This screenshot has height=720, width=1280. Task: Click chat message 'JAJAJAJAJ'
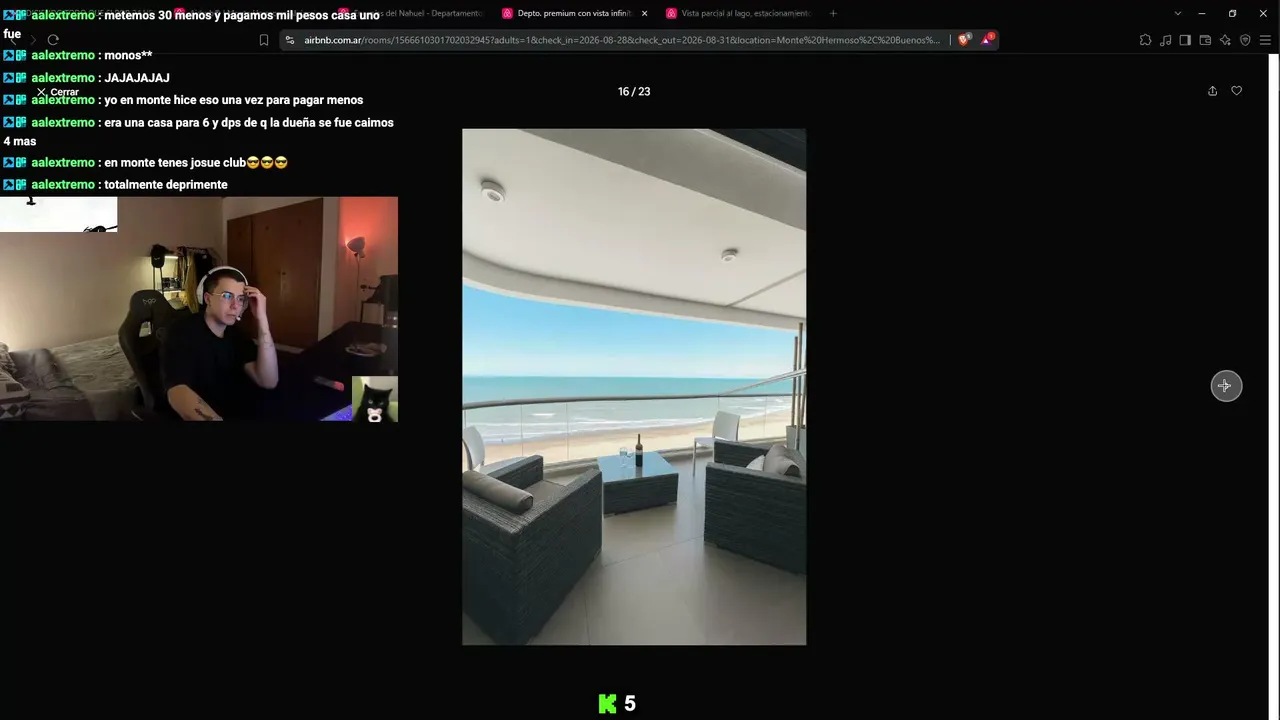137,78
